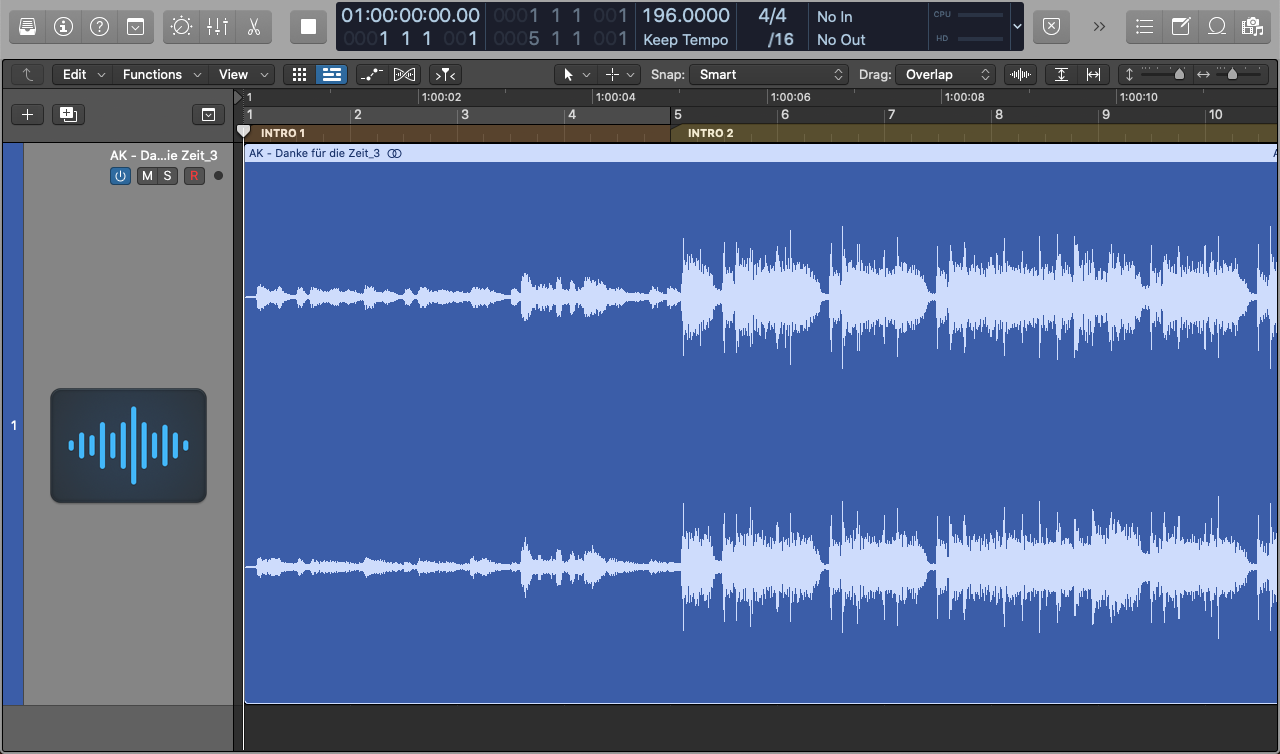Viewport: 1280px width, 754px height.
Task: Open the Inspector panel
Action: (63, 27)
